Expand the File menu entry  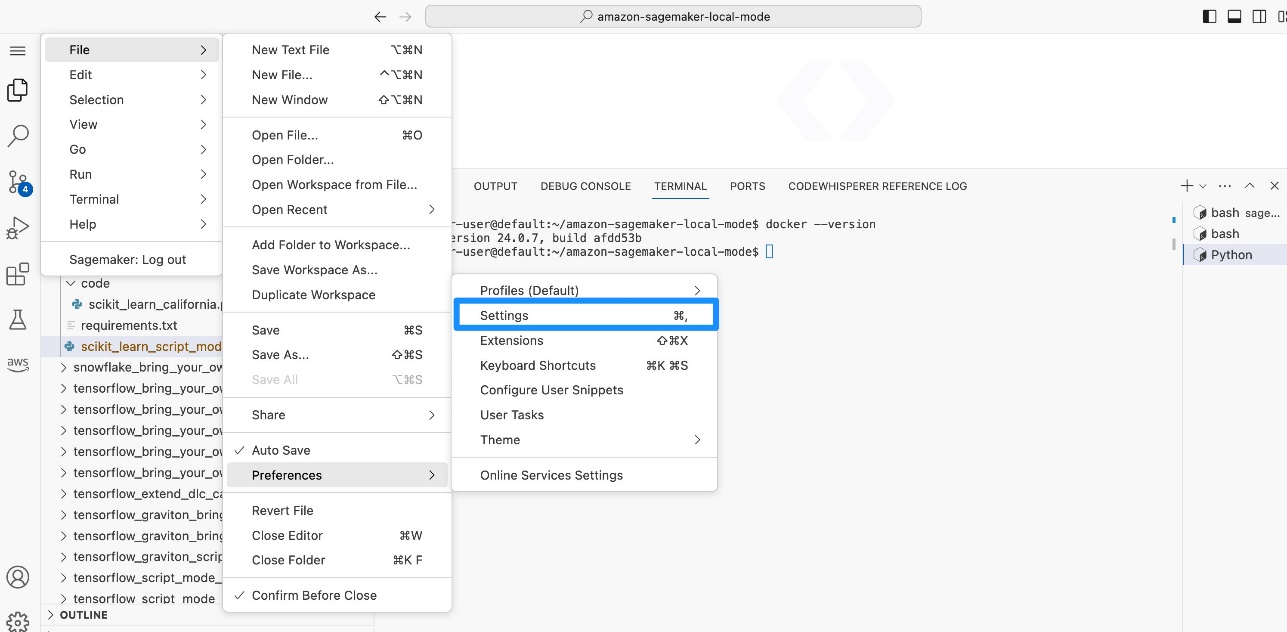click(x=131, y=50)
